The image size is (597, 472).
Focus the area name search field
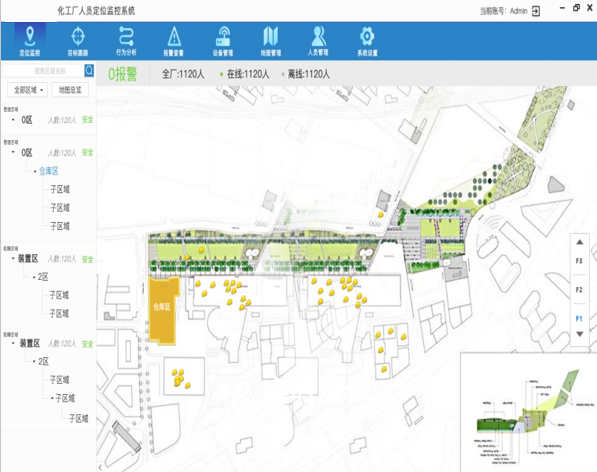[x=44, y=70]
